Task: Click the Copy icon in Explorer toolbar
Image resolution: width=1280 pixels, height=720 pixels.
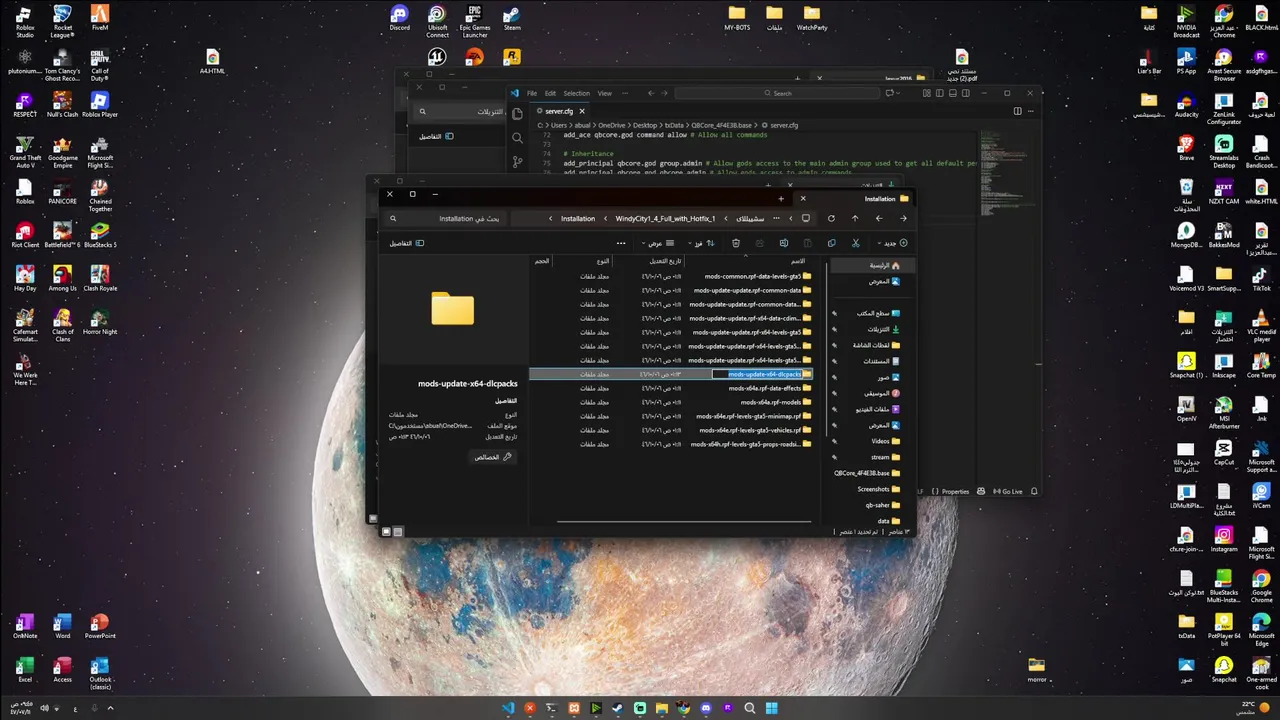Action: (x=831, y=243)
